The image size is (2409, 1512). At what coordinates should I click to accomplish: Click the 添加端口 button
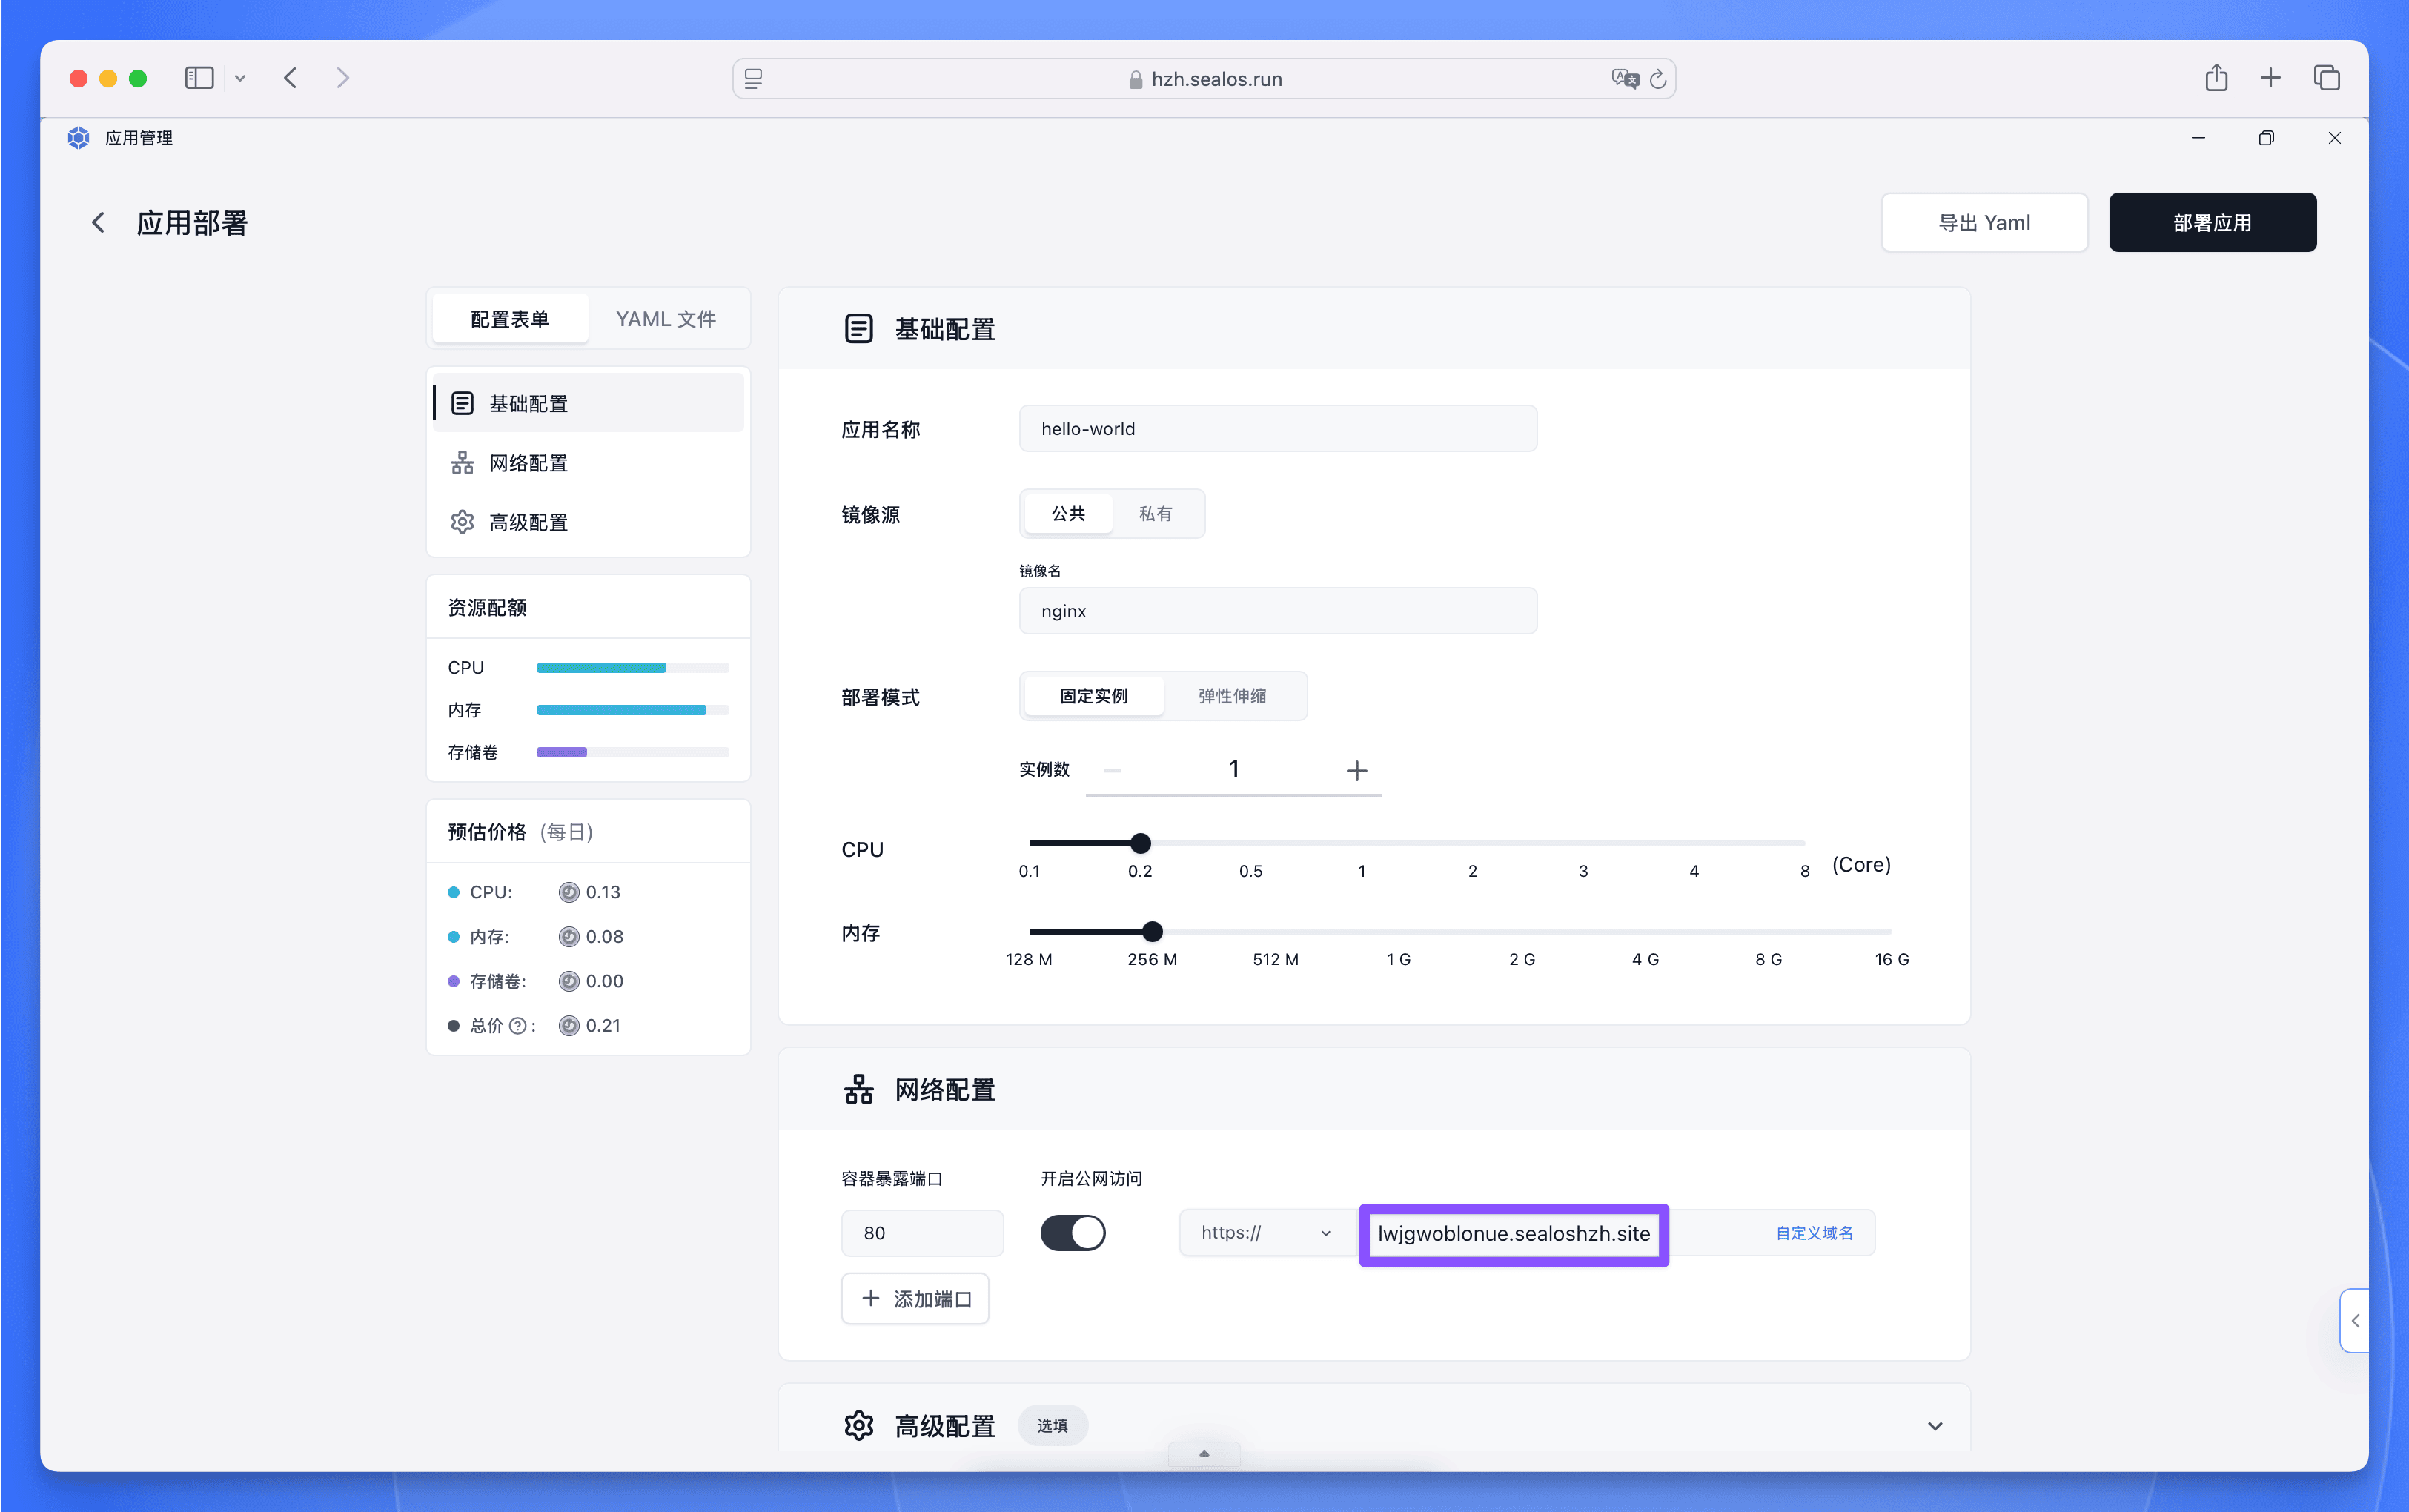tap(915, 1298)
